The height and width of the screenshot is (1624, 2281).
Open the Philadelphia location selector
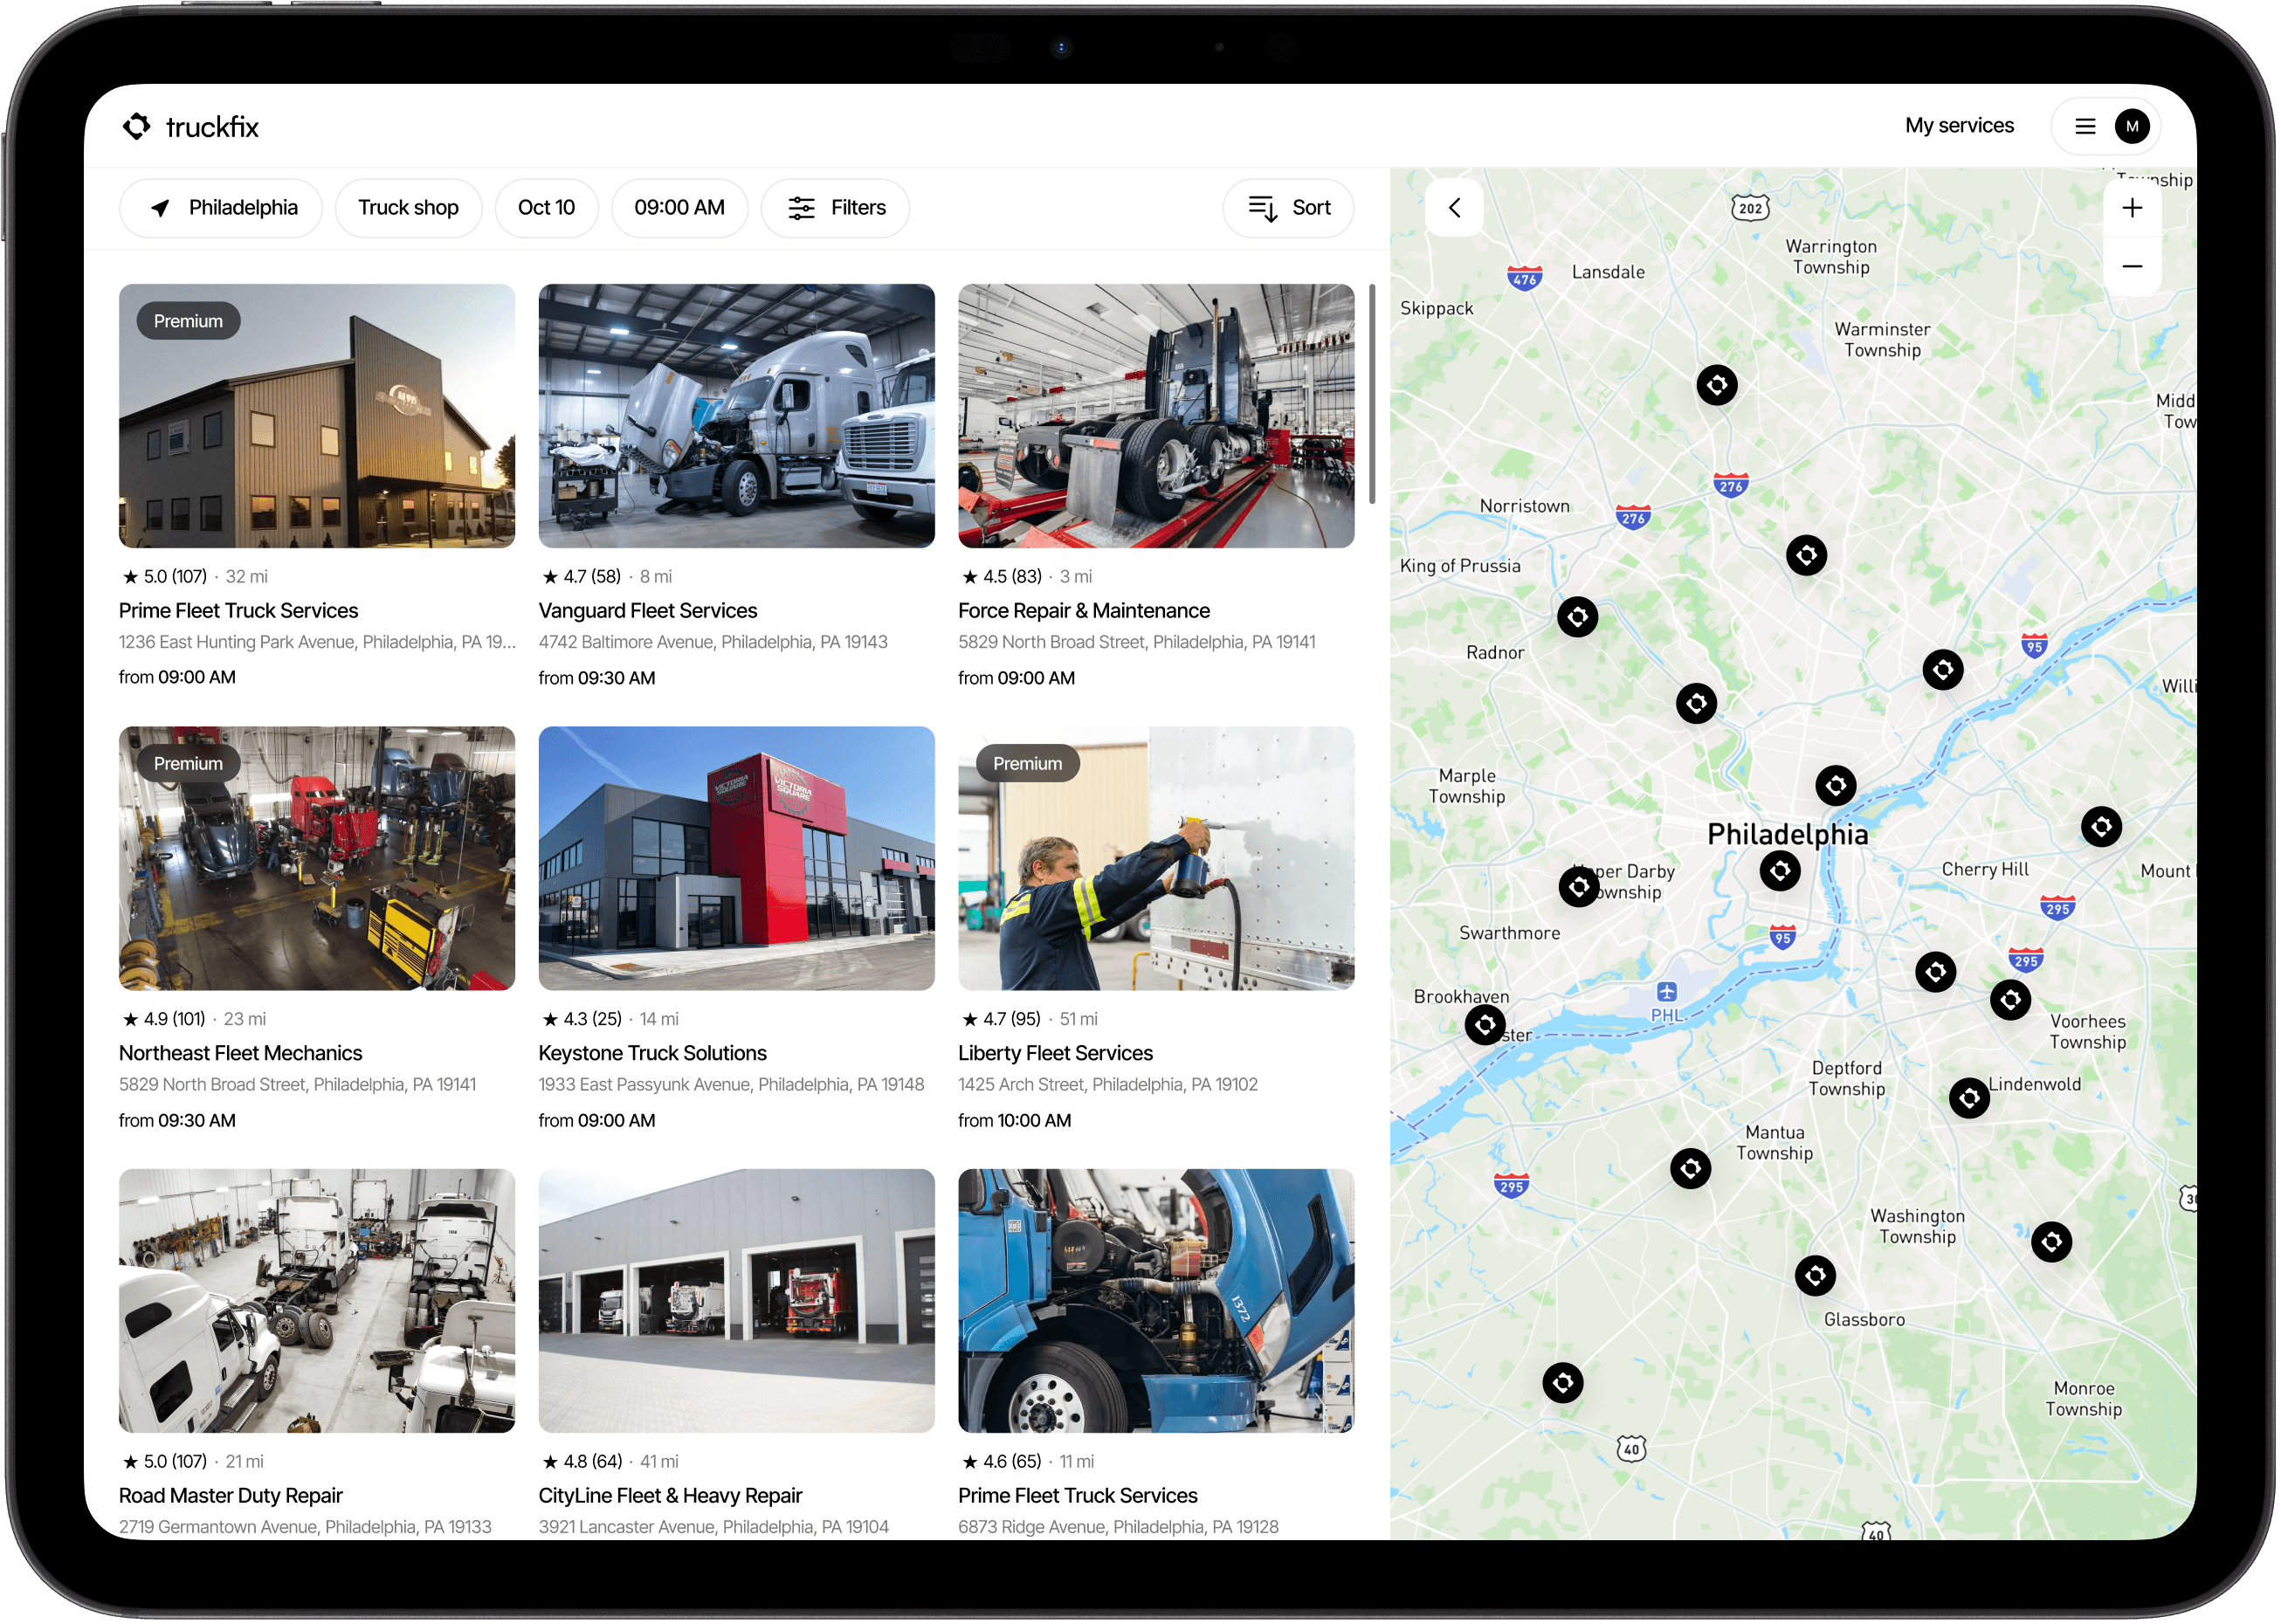point(221,208)
